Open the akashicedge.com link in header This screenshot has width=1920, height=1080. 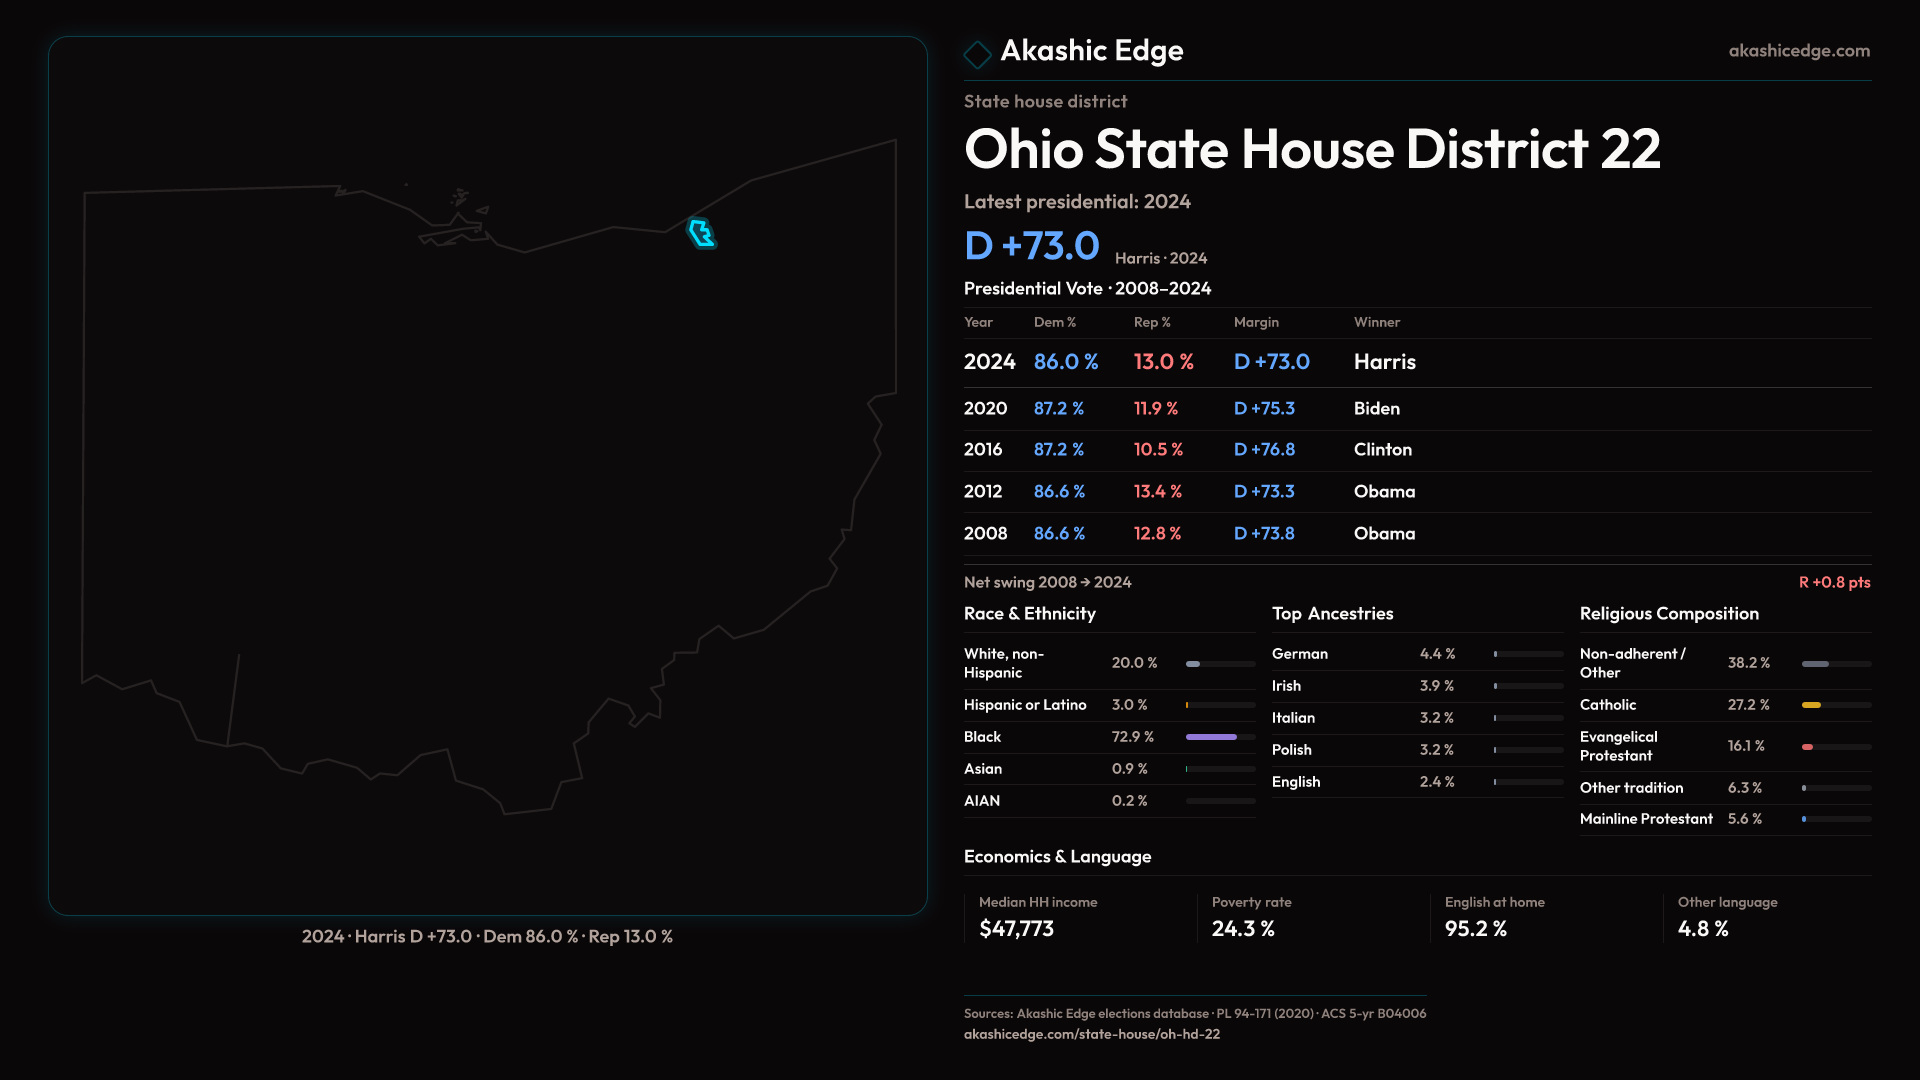point(1798,51)
